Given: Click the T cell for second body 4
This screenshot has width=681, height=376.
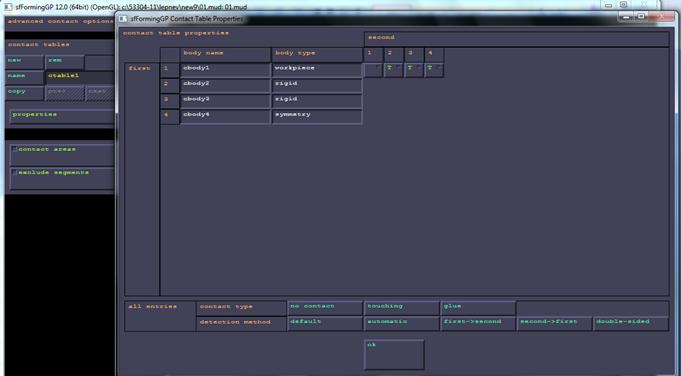Looking at the screenshot, I should pyautogui.click(x=434, y=70).
